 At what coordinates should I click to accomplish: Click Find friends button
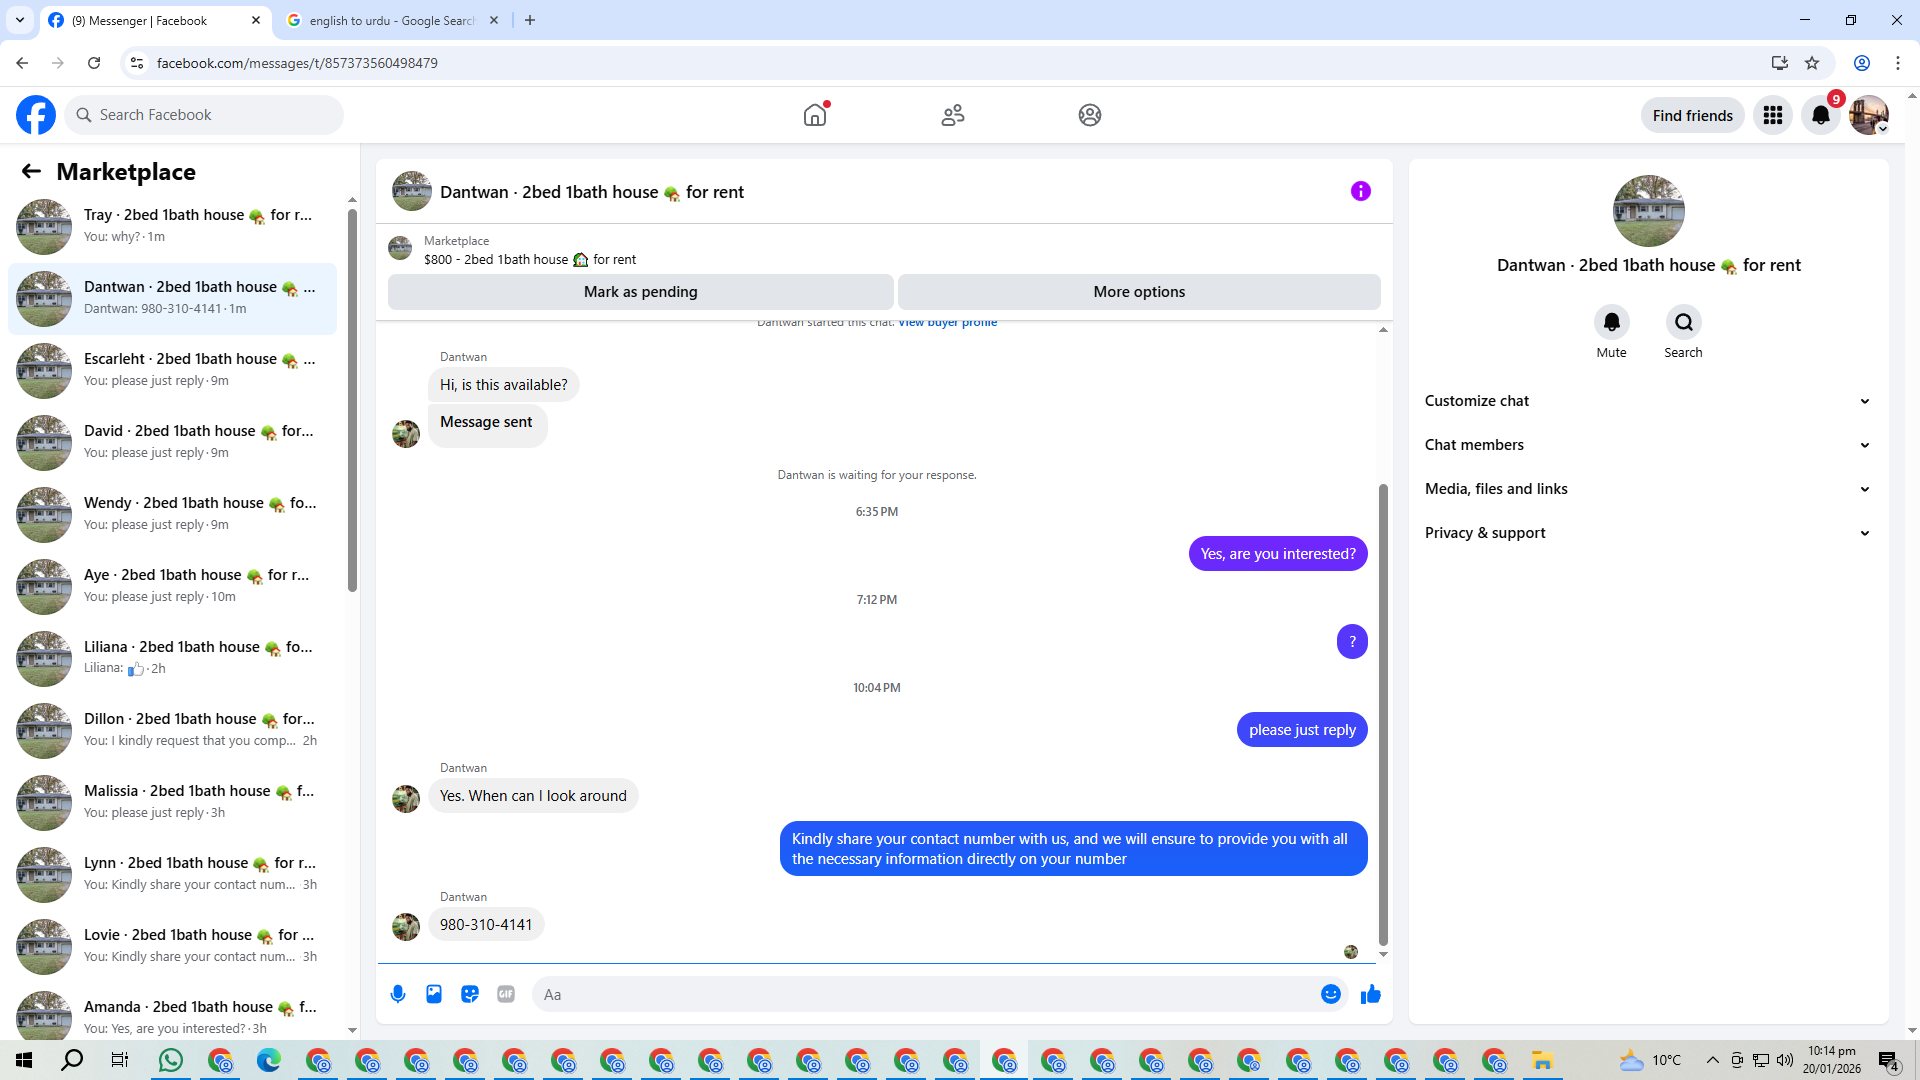click(x=1692, y=116)
